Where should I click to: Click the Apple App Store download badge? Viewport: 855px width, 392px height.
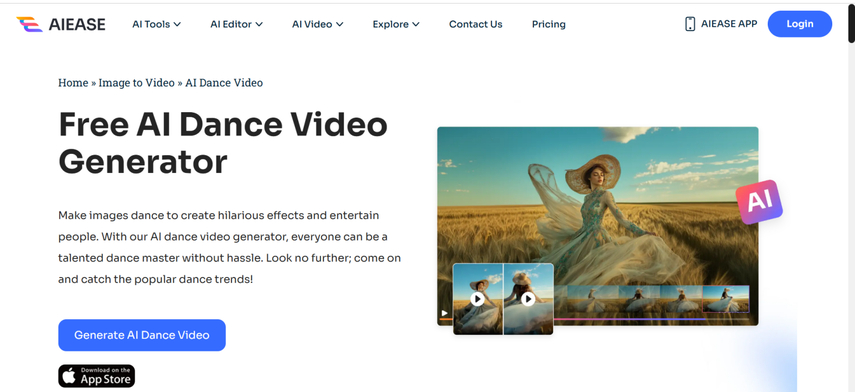(97, 376)
